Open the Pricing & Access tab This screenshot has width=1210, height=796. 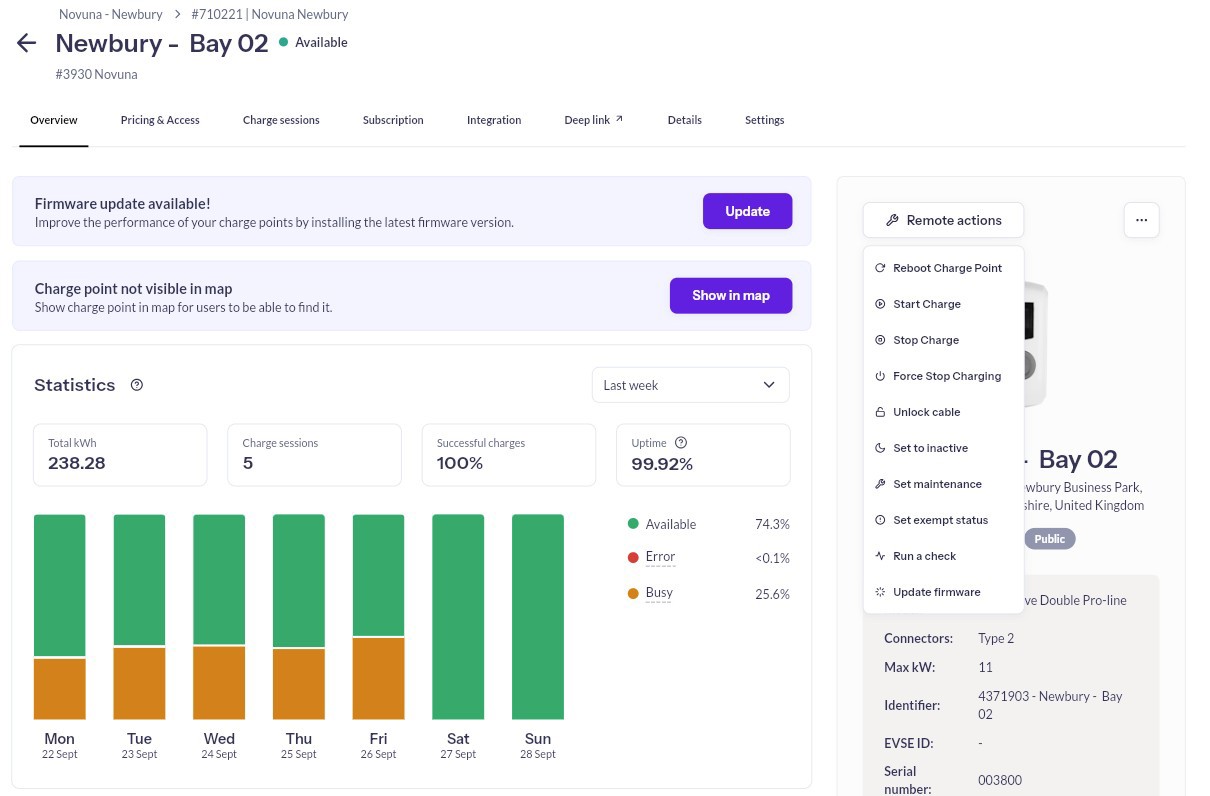pyautogui.click(x=160, y=120)
